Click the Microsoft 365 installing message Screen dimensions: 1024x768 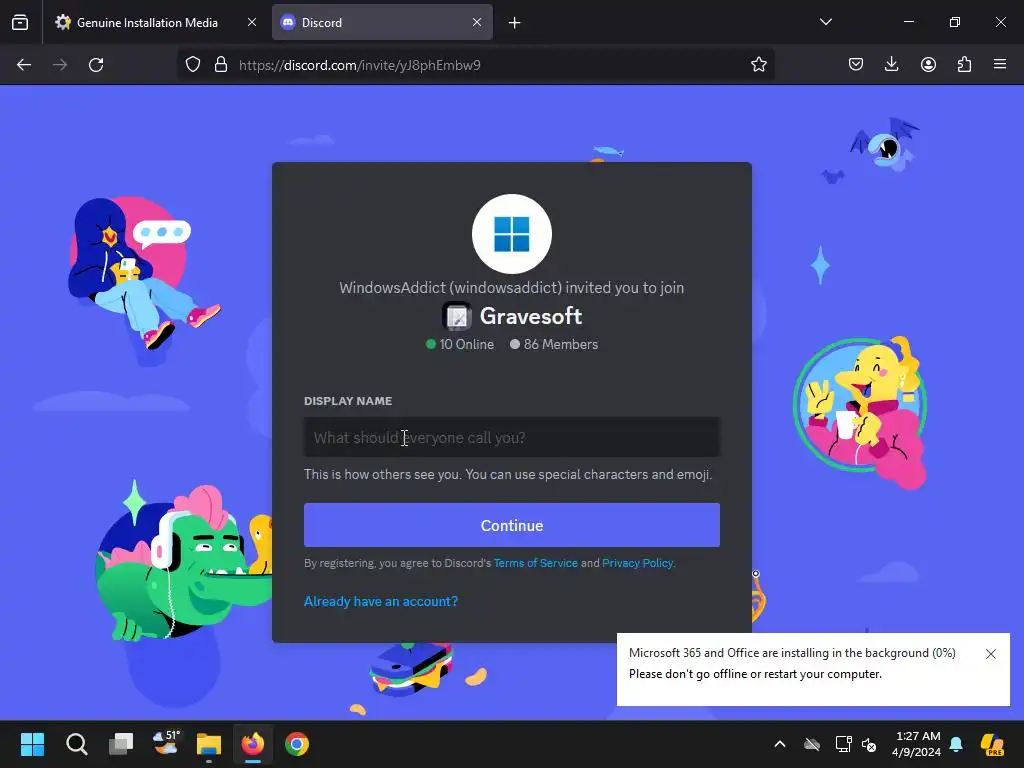(792, 653)
